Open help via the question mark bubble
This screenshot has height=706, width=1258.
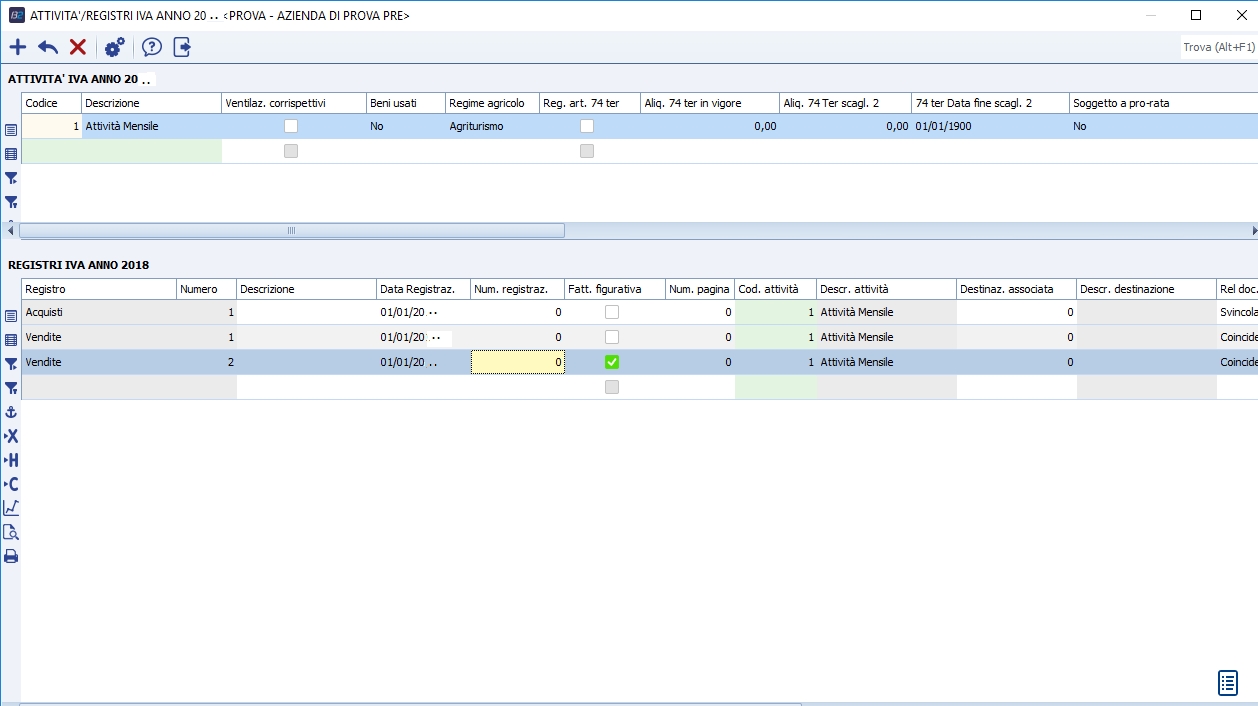(x=151, y=47)
